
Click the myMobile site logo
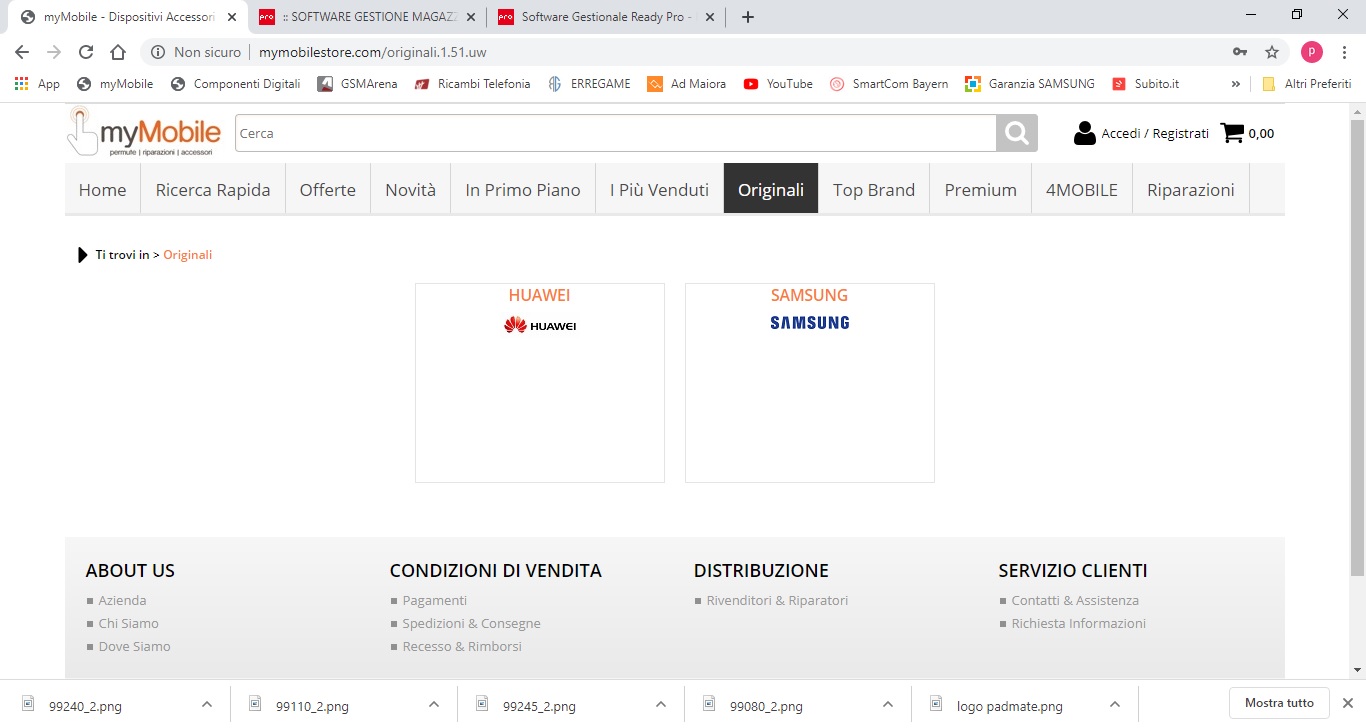coord(144,132)
